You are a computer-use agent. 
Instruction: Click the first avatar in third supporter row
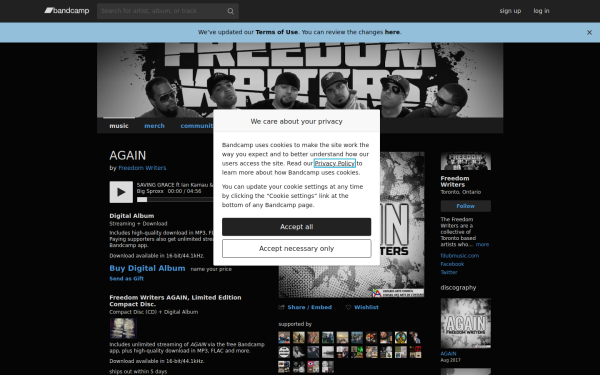click(x=284, y=367)
